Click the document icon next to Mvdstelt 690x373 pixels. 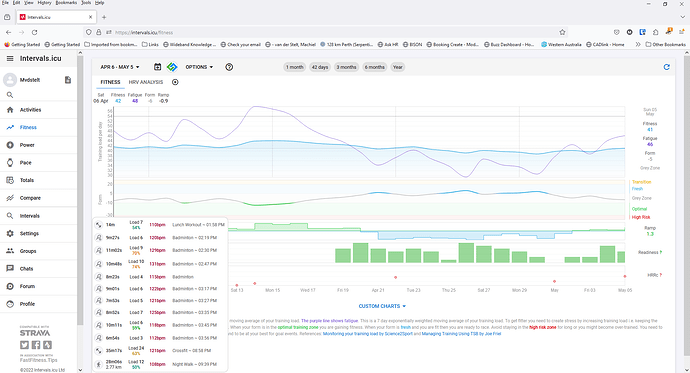click(68, 80)
